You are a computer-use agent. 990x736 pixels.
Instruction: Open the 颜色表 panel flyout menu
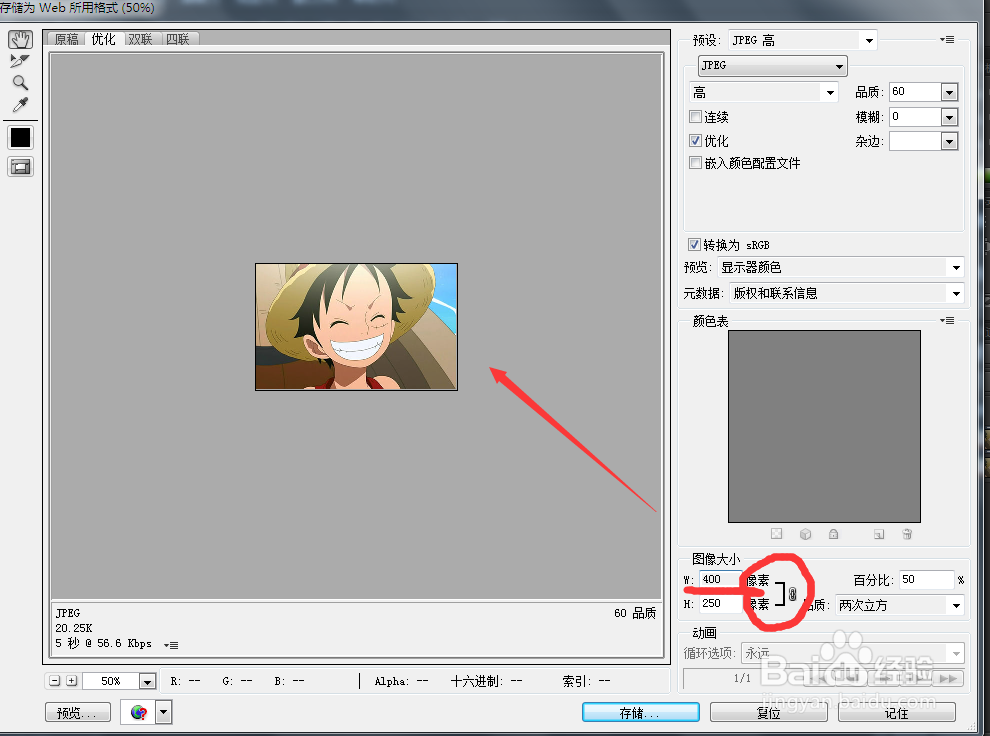pyautogui.click(x=946, y=321)
